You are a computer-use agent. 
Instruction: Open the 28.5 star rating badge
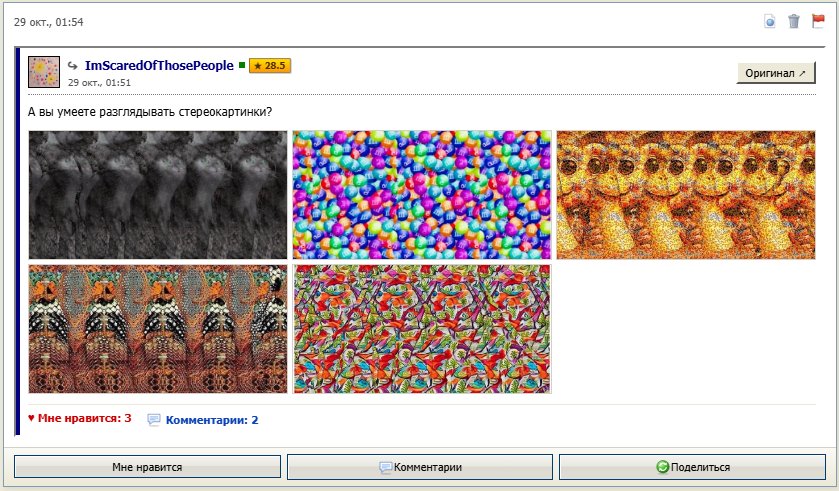270,66
